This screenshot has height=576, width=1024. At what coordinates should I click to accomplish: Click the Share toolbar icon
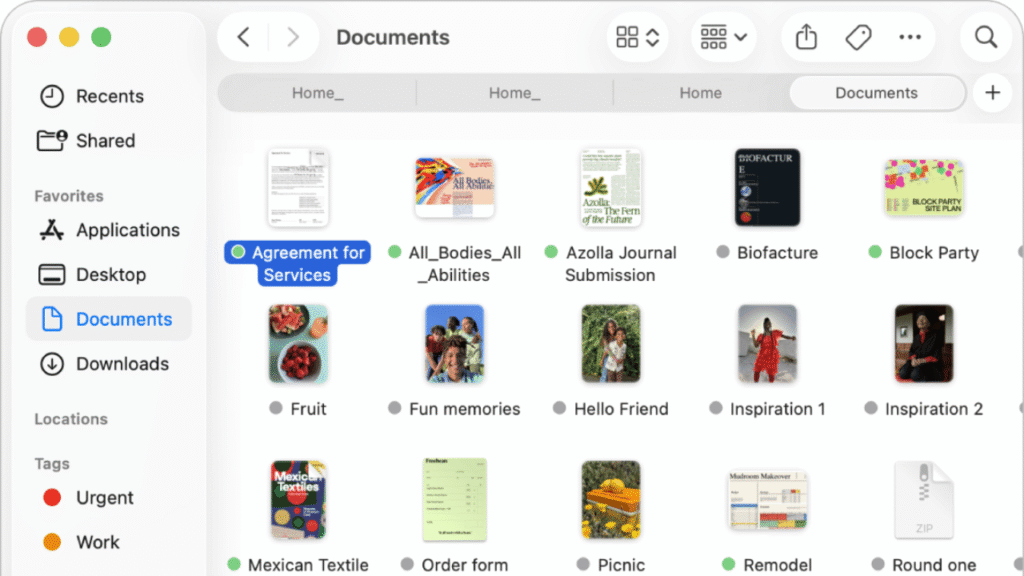coord(807,37)
